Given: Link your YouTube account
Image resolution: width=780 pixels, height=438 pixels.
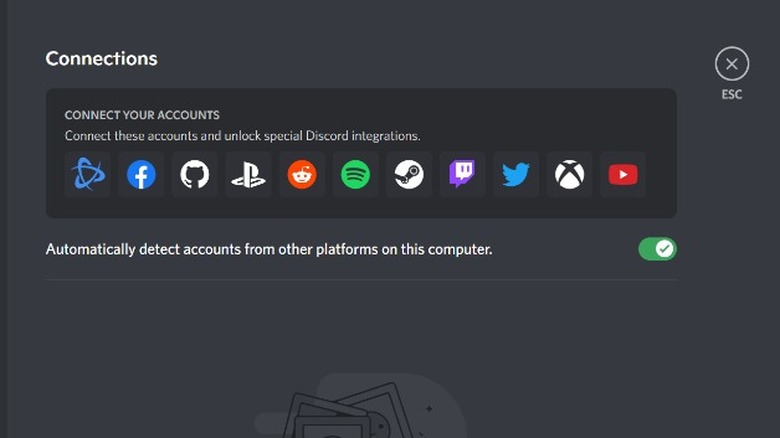Looking at the screenshot, I should click(x=623, y=175).
